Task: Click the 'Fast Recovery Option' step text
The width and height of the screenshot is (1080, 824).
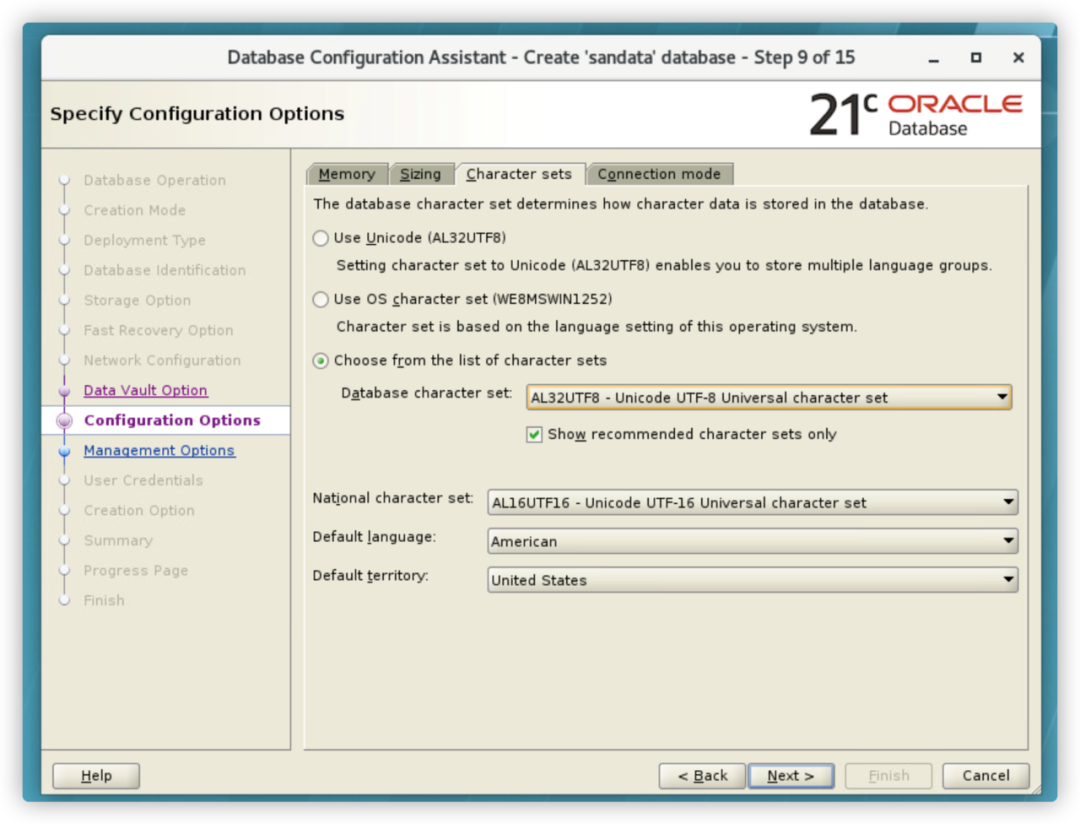Action: pos(158,331)
